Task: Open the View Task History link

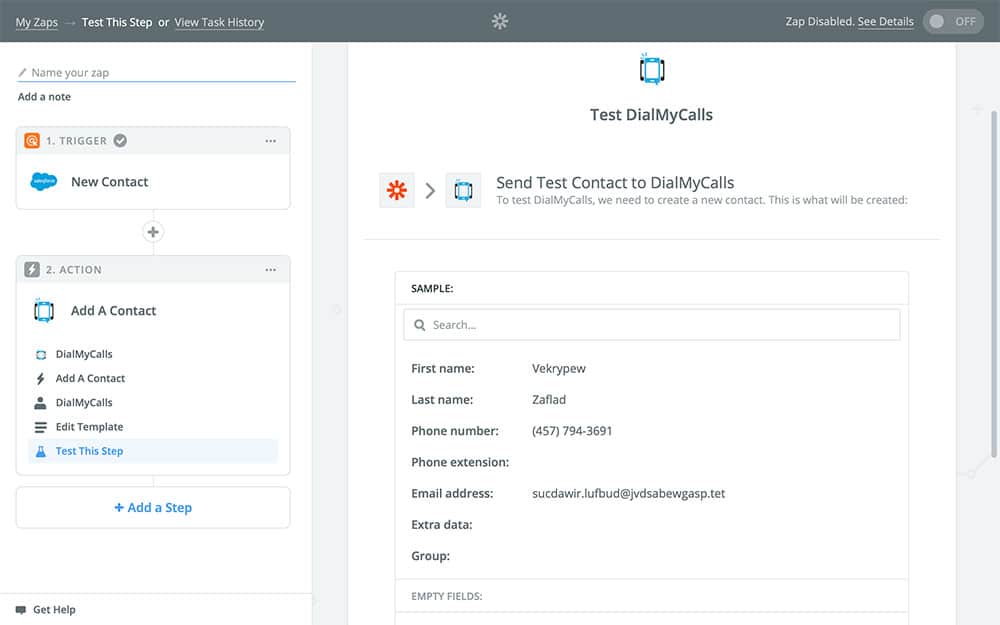Action: tap(219, 22)
